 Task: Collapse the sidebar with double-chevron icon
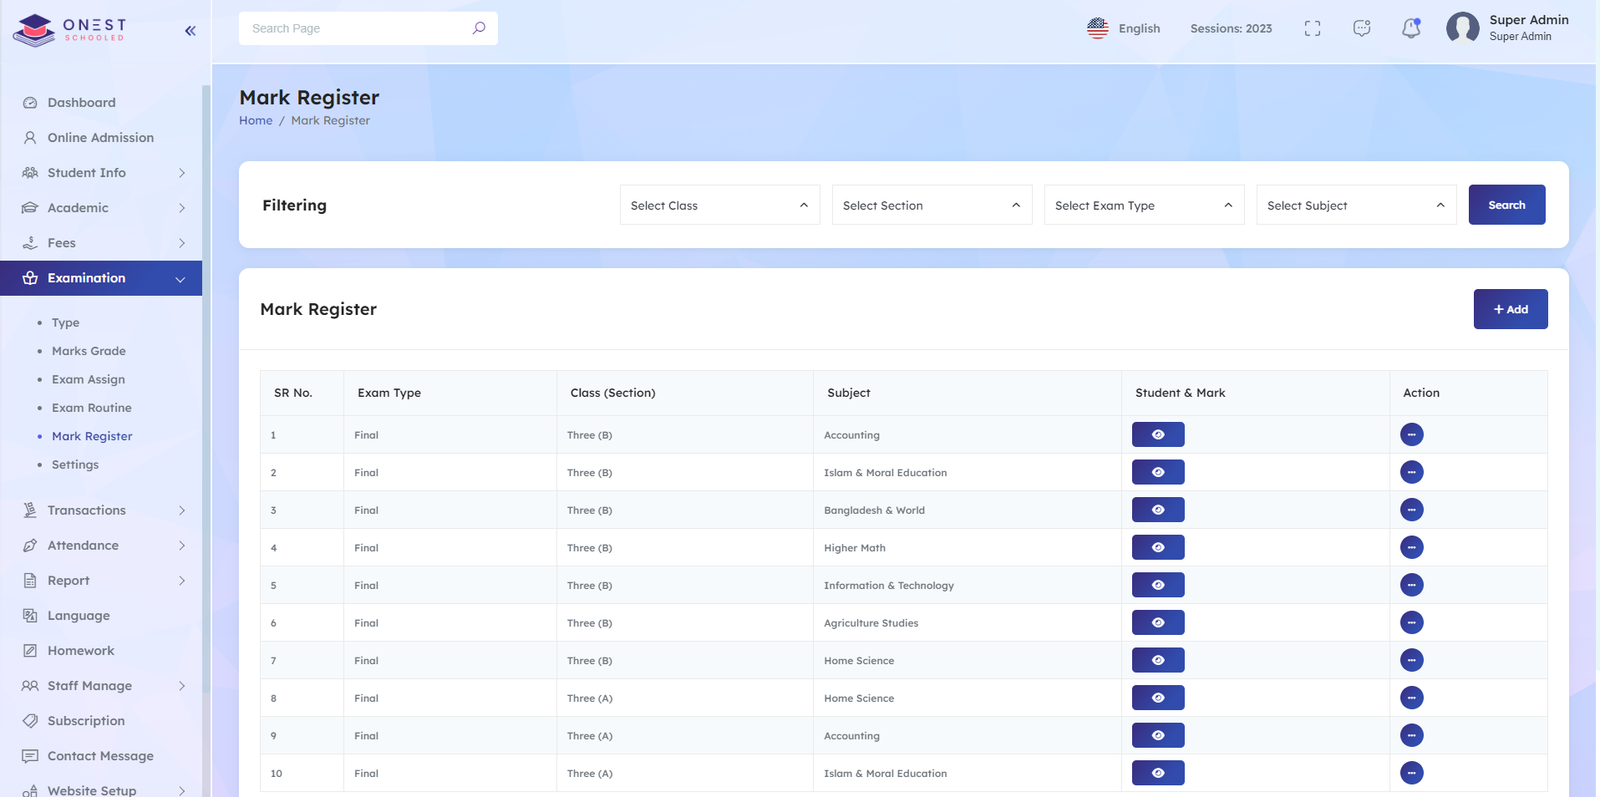[x=190, y=31]
